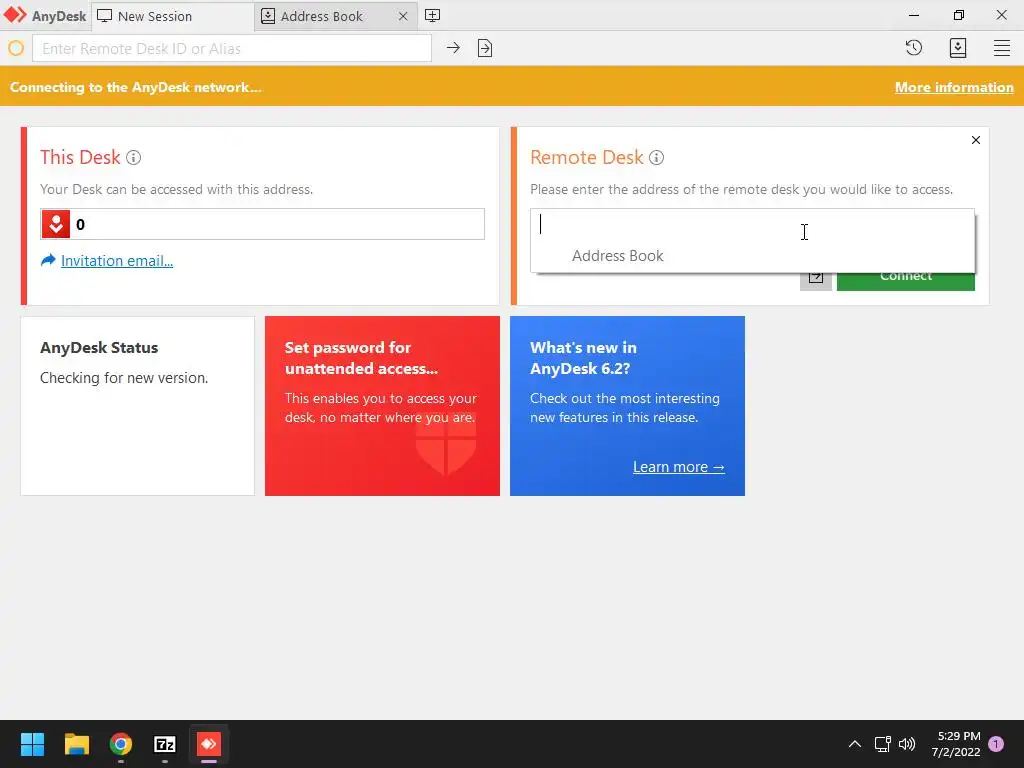Close the Remote Desk panel
Viewport: 1024px width, 768px height.
(976, 140)
